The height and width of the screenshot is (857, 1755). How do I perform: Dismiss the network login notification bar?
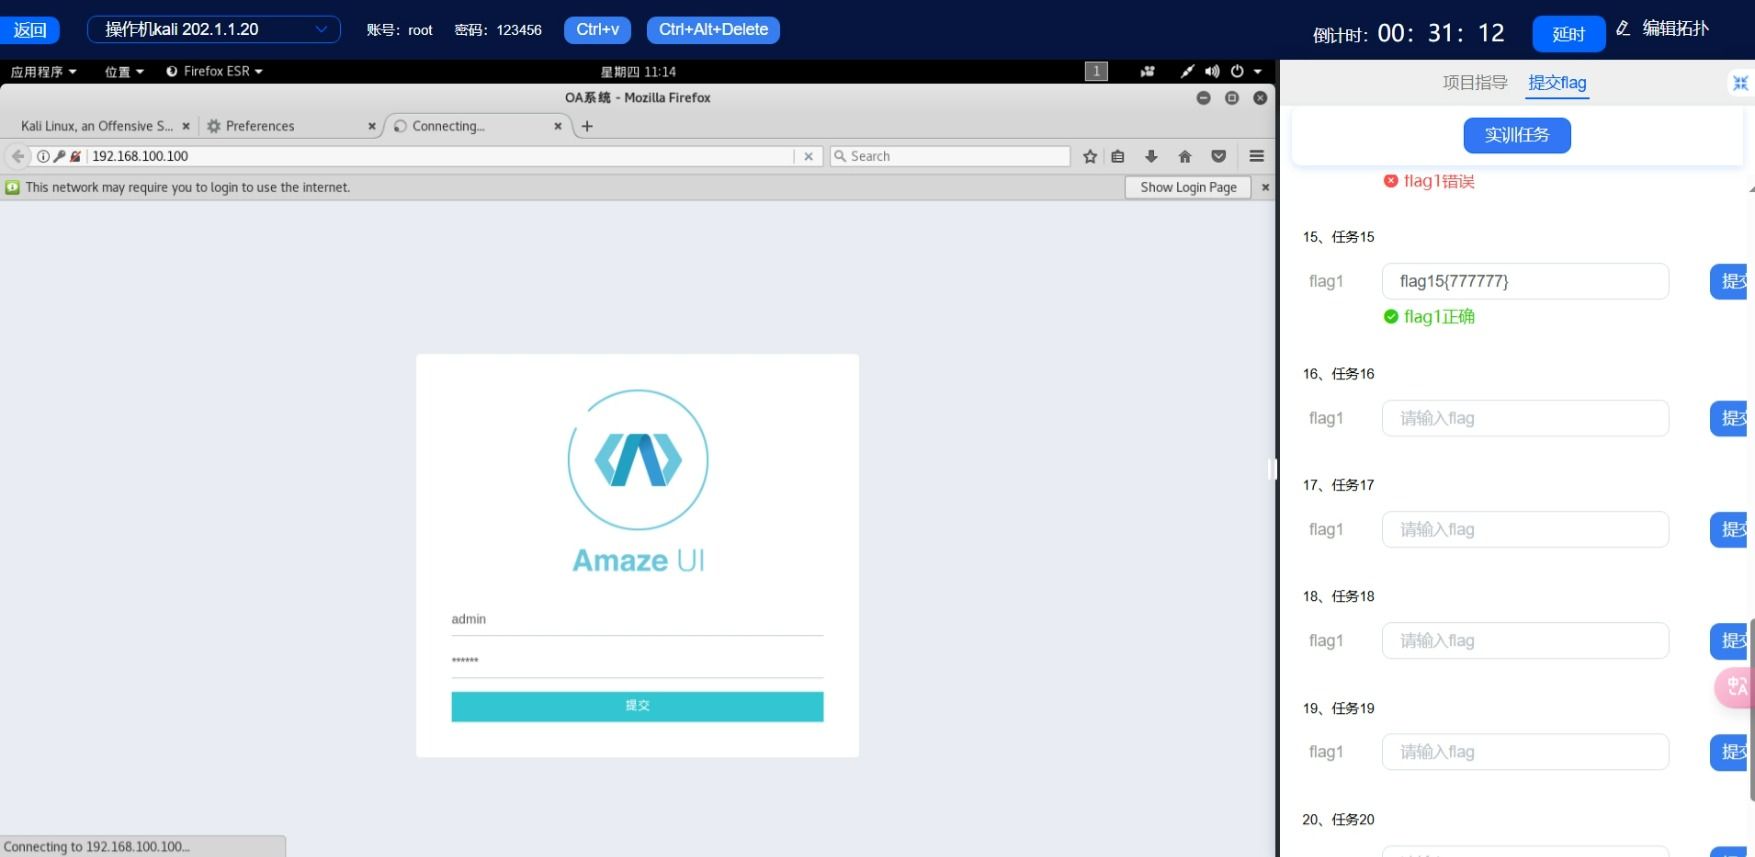coord(1265,187)
